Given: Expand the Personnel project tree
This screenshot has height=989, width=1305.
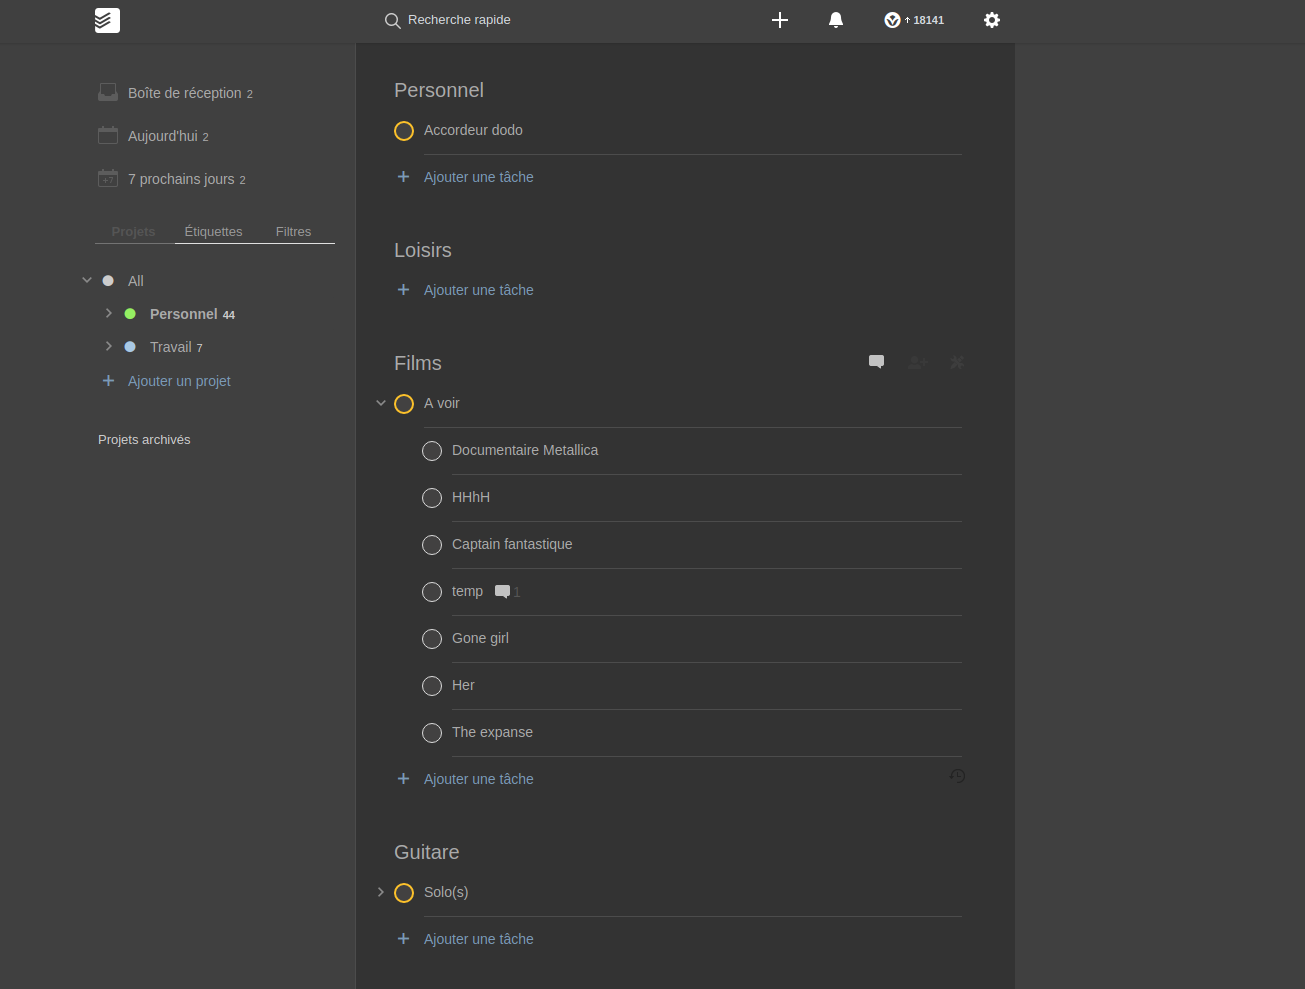Looking at the screenshot, I should pyautogui.click(x=108, y=313).
